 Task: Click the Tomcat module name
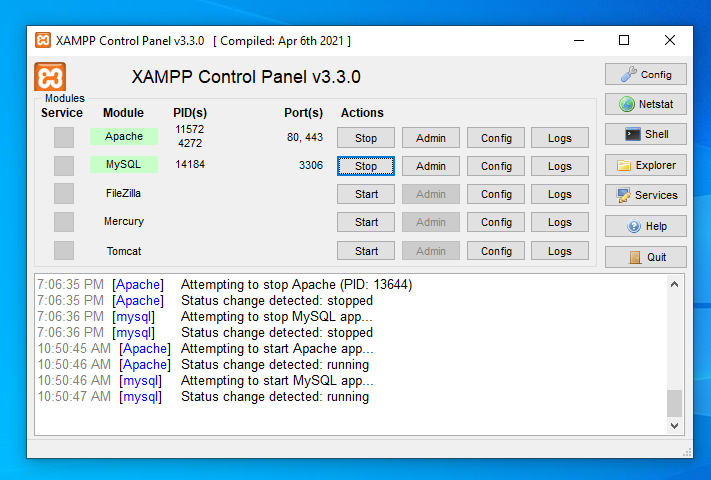(124, 251)
